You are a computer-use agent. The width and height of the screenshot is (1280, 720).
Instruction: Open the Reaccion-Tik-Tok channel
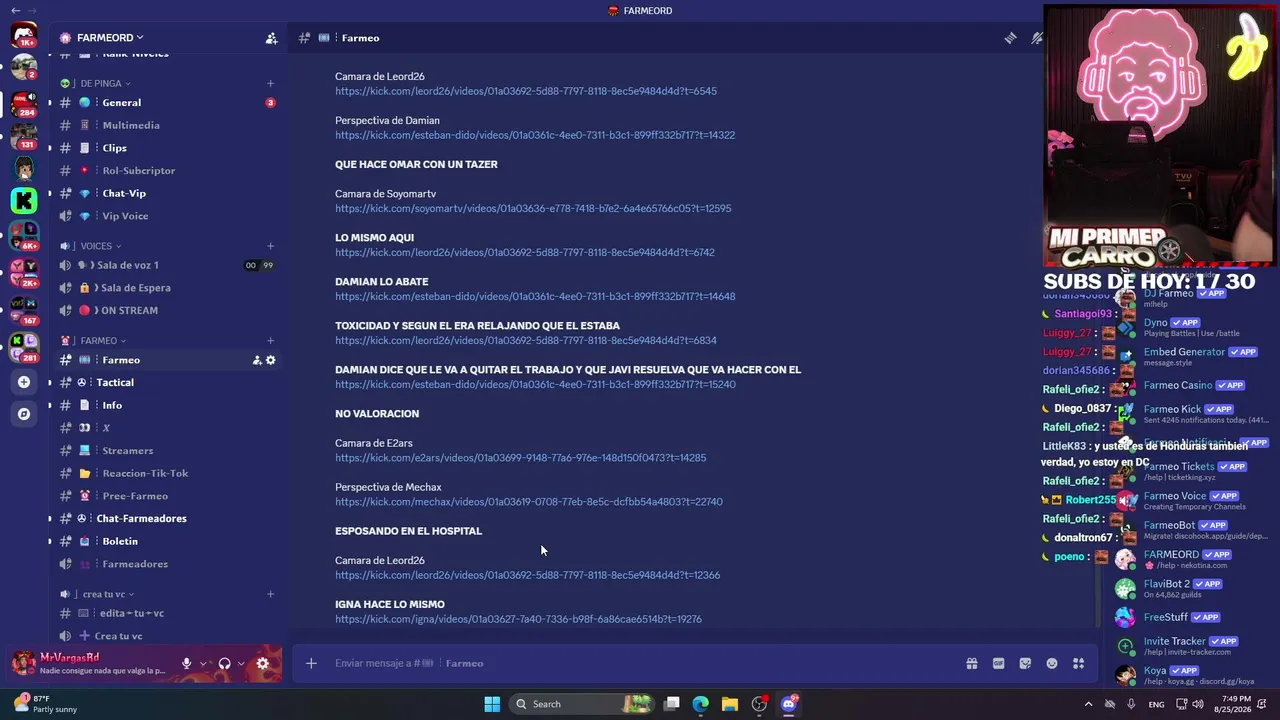point(166,473)
